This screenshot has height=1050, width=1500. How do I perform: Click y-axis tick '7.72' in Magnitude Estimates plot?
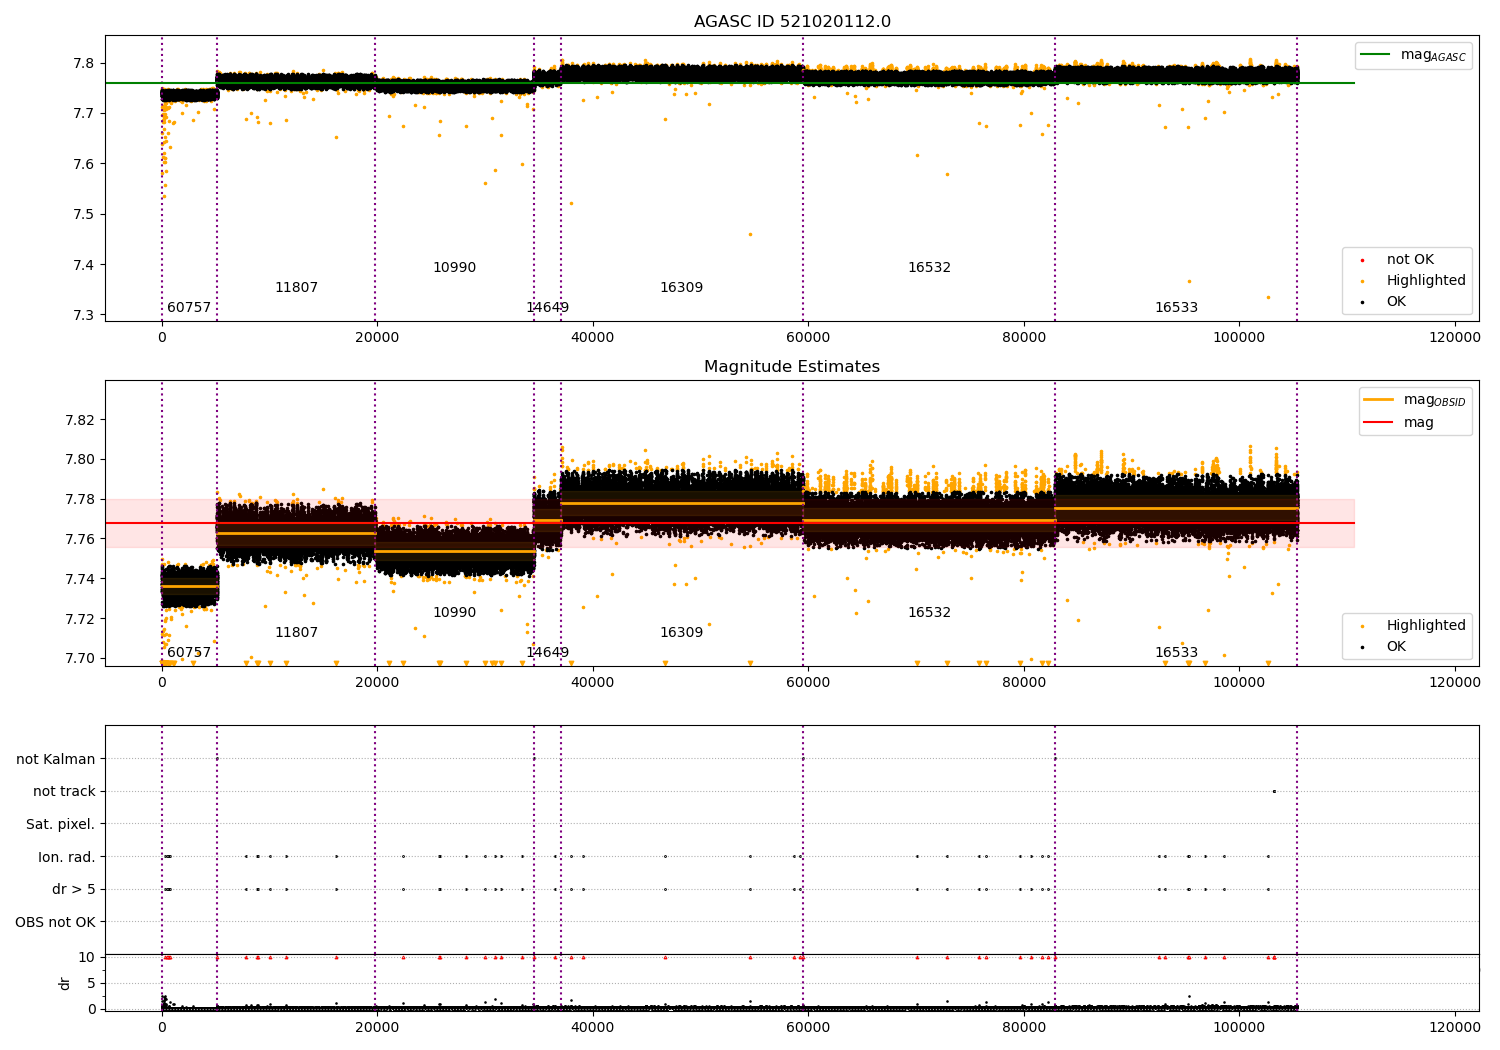click(80, 619)
